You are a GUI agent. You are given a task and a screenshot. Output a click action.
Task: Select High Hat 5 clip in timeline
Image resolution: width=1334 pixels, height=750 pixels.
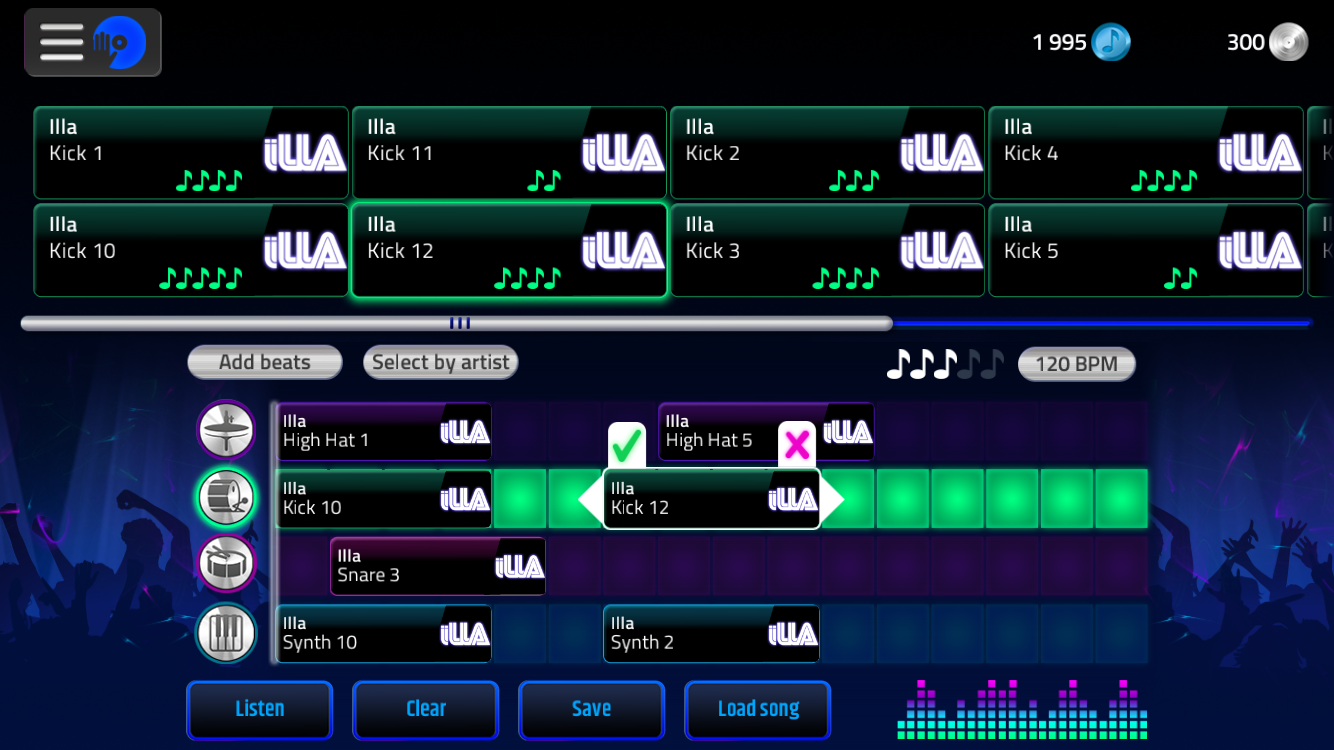coord(766,432)
